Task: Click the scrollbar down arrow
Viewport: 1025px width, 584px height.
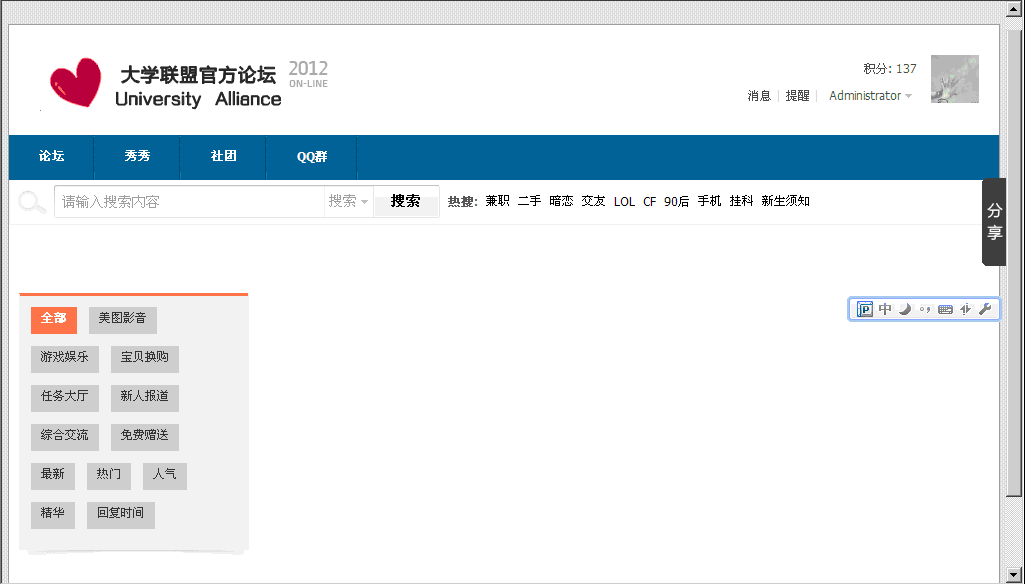Action: [1013, 575]
